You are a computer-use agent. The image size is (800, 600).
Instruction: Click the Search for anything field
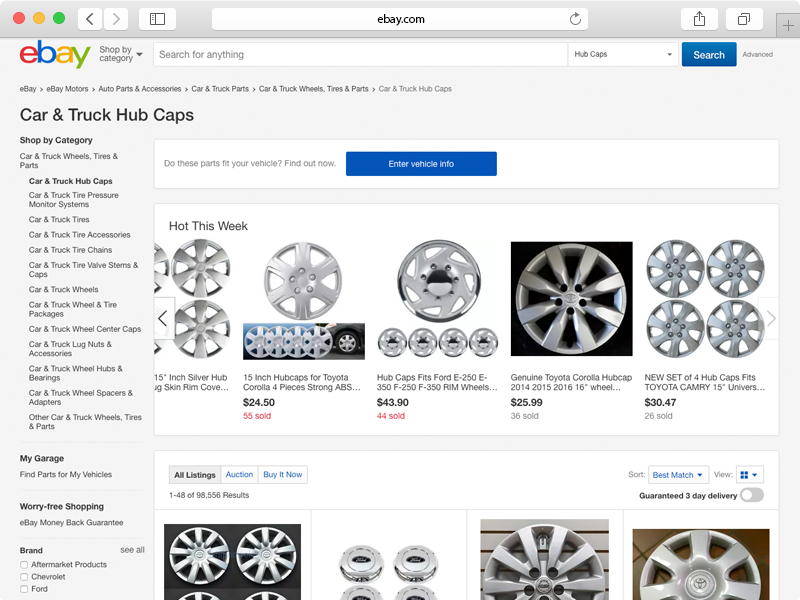[360, 54]
